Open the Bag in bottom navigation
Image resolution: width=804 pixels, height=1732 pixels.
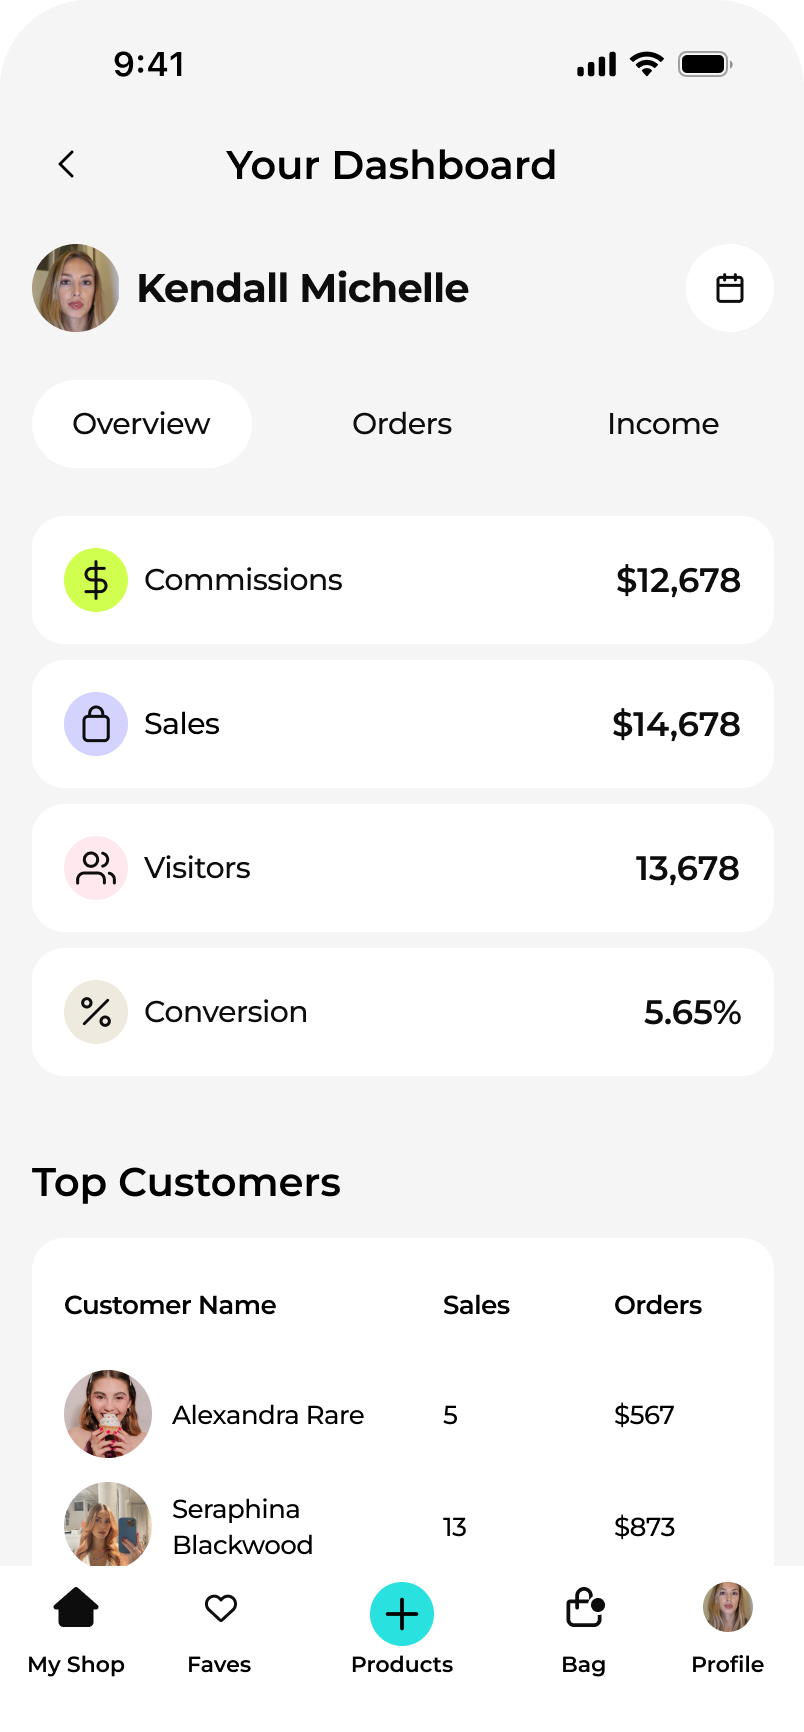tap(584, 1630)
